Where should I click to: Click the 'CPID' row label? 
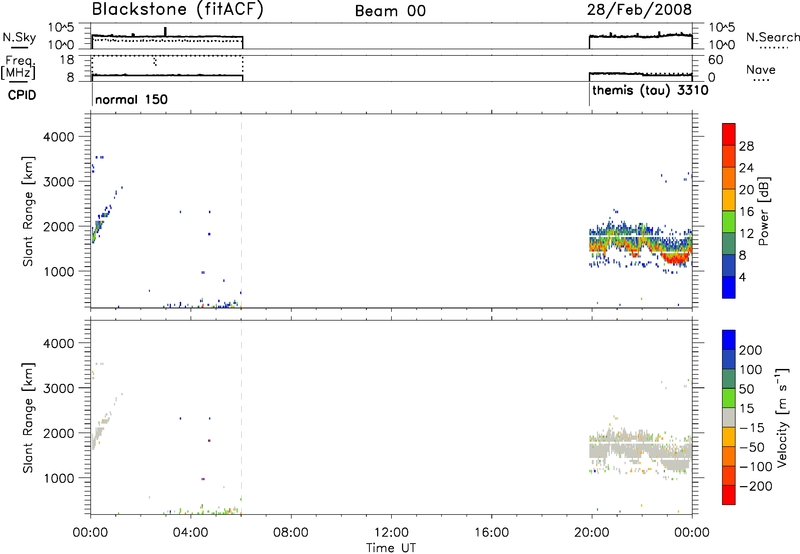22,95
